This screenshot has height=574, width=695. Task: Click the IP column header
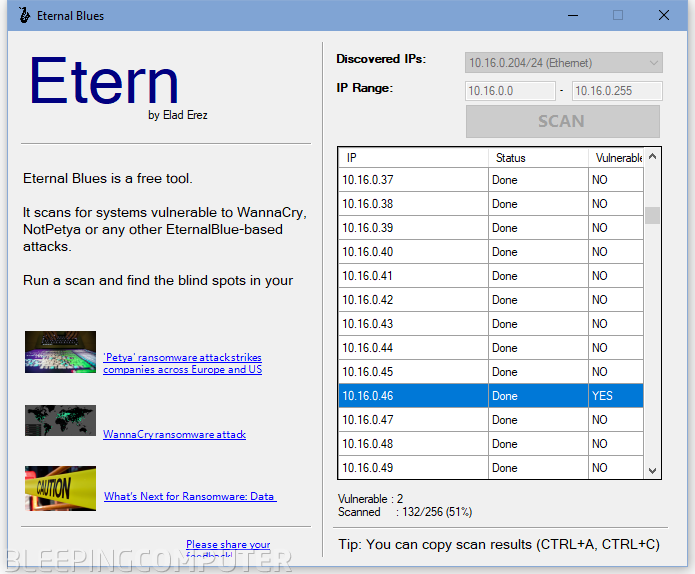[x=413, y=158]
